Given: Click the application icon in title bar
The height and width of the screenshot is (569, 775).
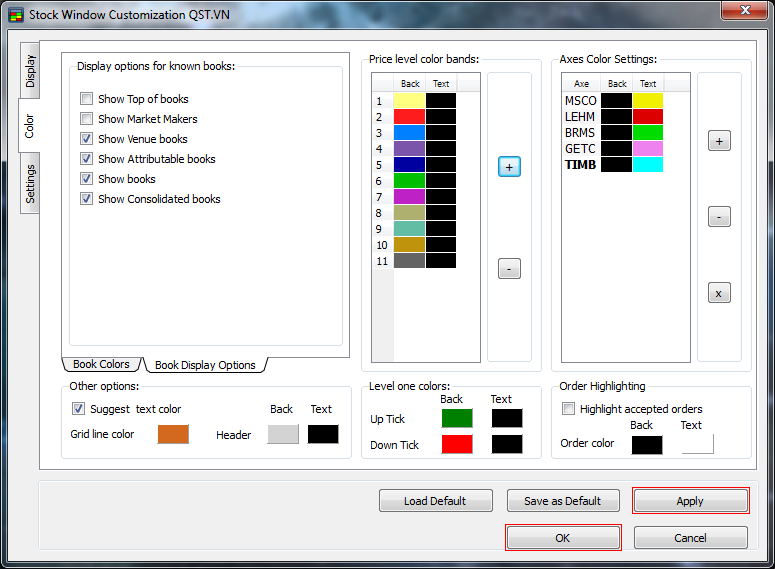Looking at the screenshot, I should click(x=16, y=14).
